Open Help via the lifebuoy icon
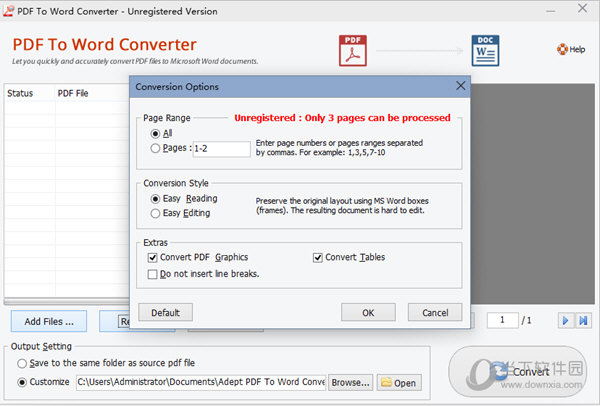 [x=562, y=49]
